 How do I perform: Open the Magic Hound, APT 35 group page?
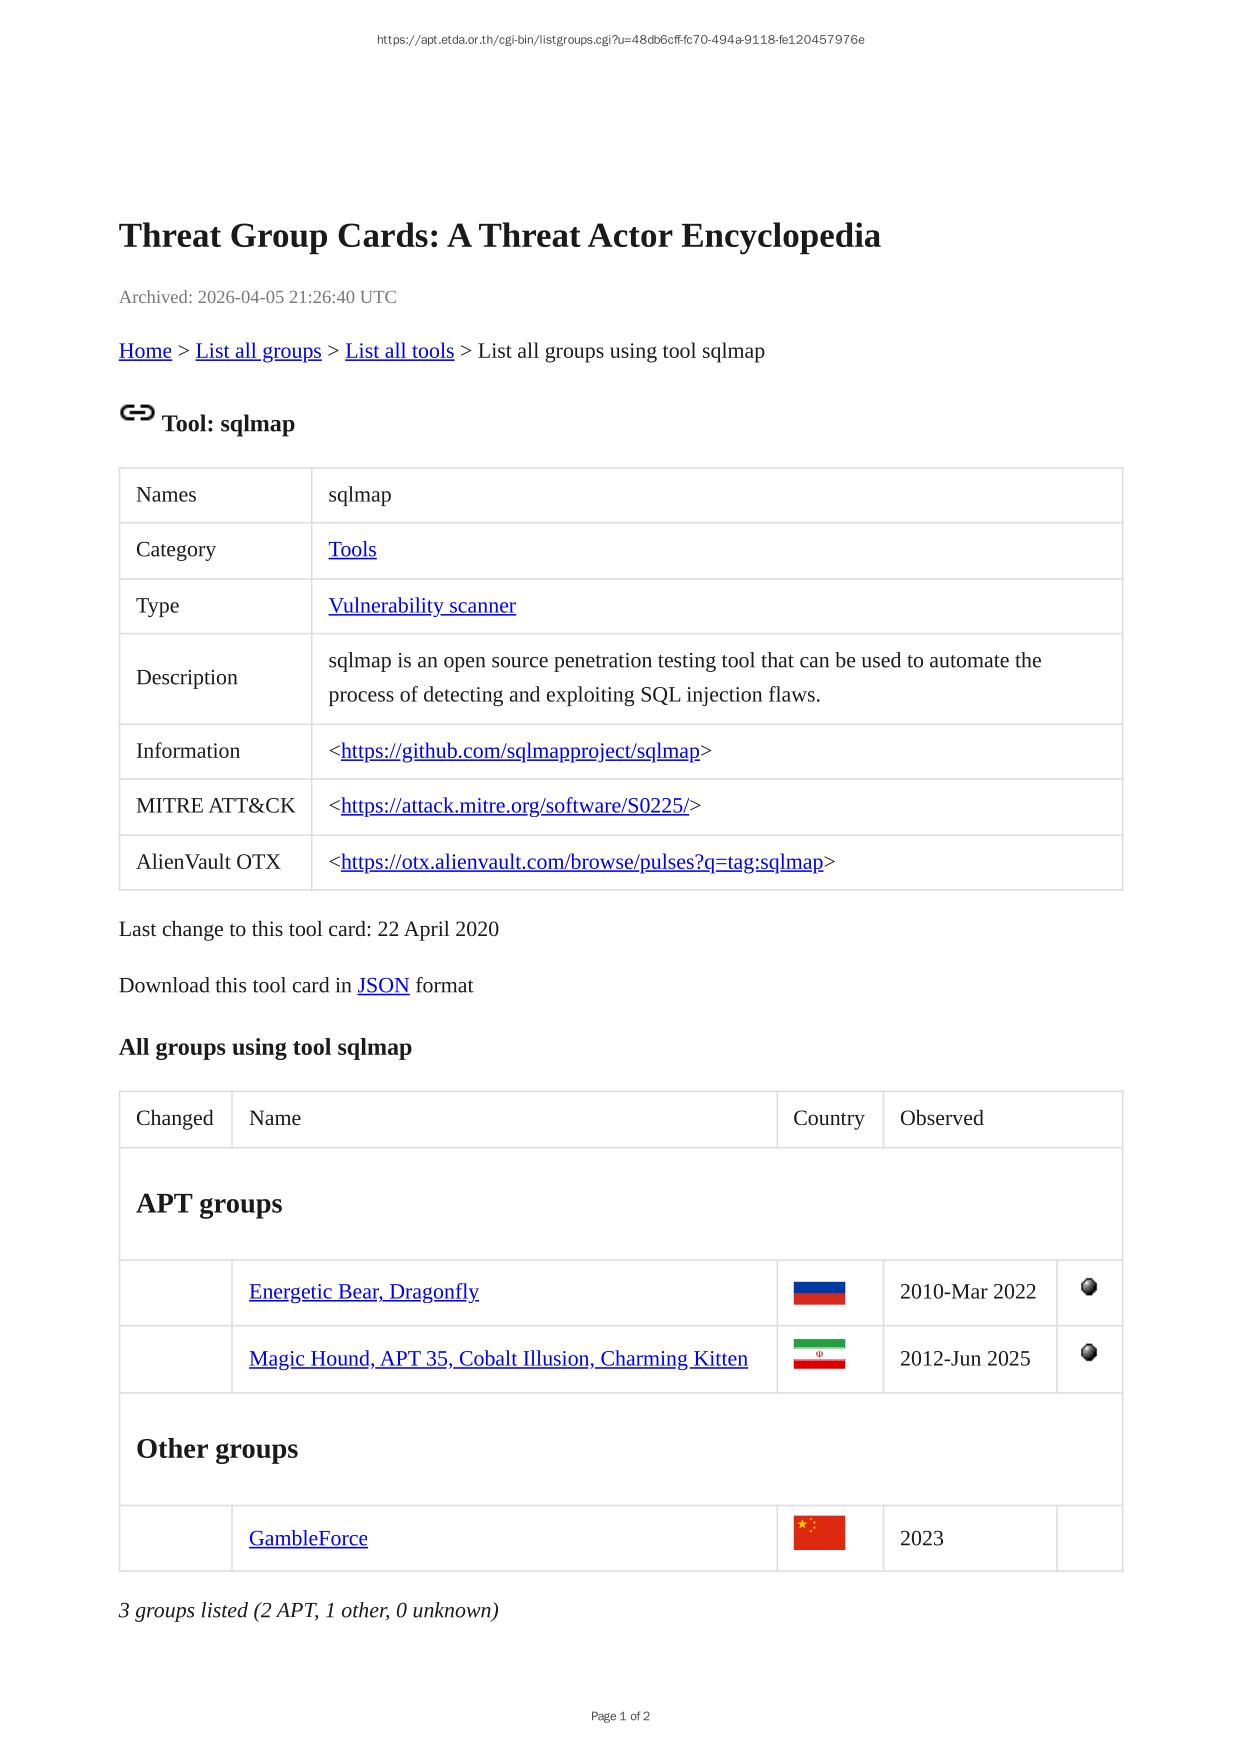[498, 1359]
